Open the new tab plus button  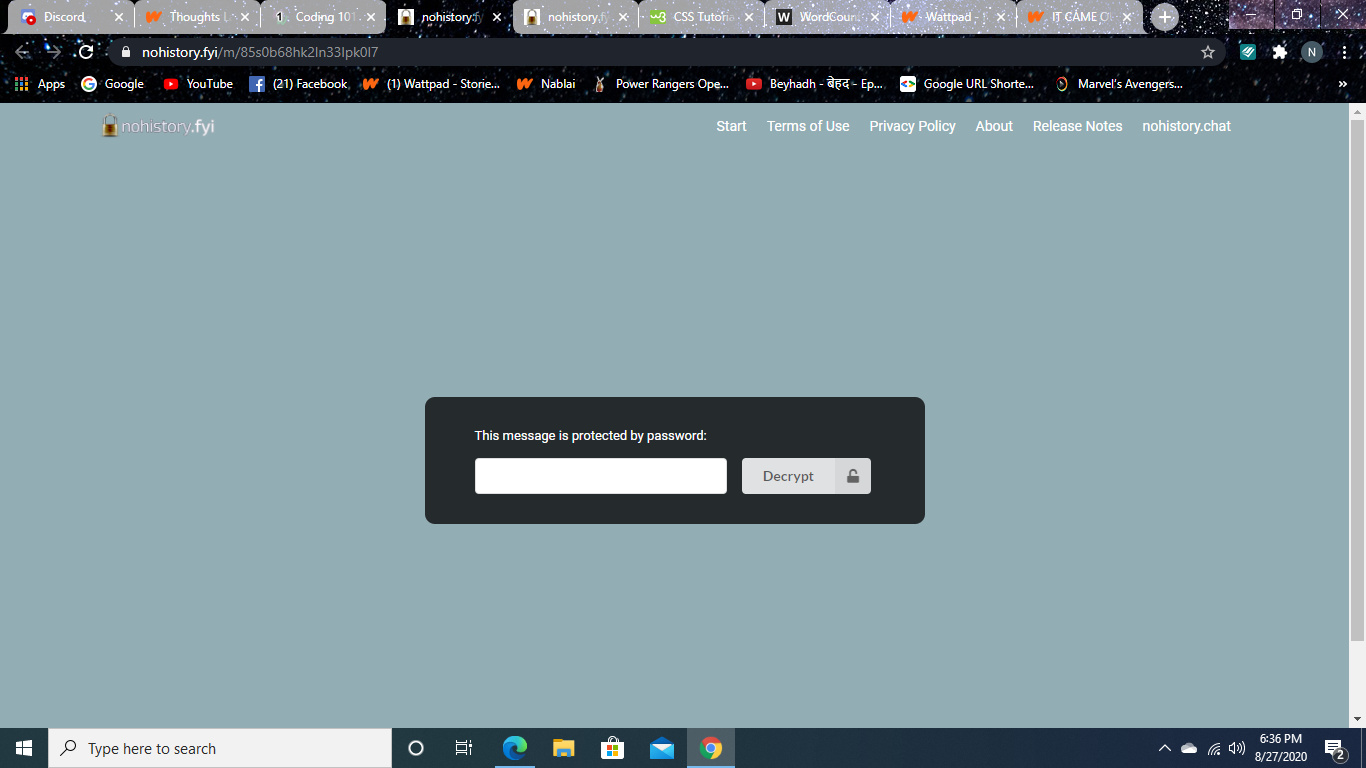click(x=1164, y=17)
